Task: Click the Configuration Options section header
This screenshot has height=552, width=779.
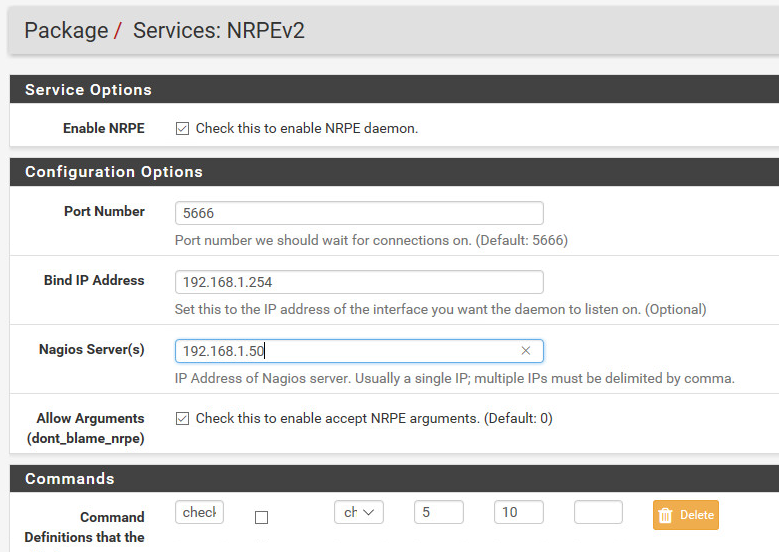Action: click(394, 172)
